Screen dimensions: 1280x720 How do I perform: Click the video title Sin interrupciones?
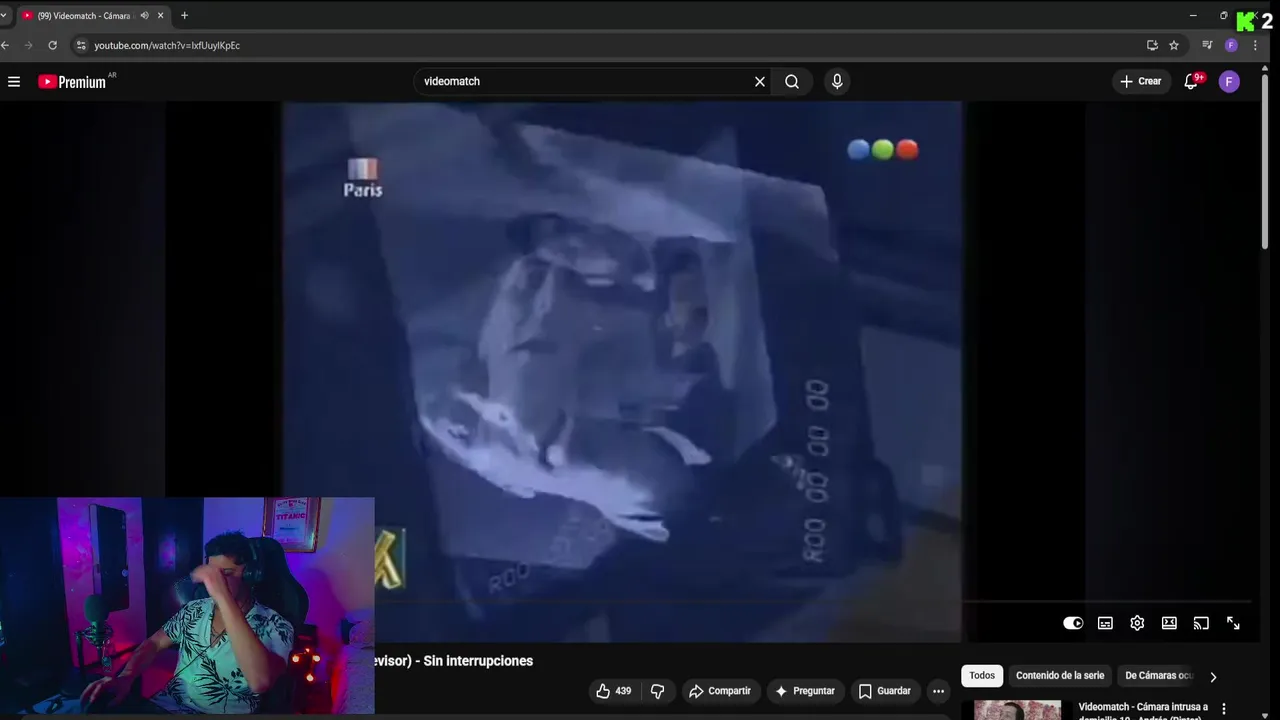pos(454,661)
